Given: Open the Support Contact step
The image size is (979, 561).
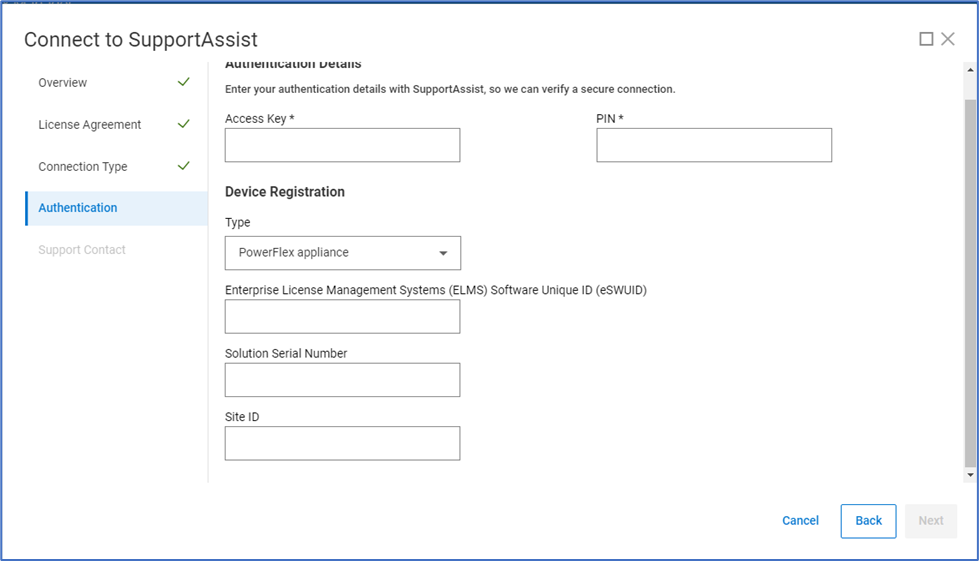Looking at the screenshot, I should click(x=82, y=250).
